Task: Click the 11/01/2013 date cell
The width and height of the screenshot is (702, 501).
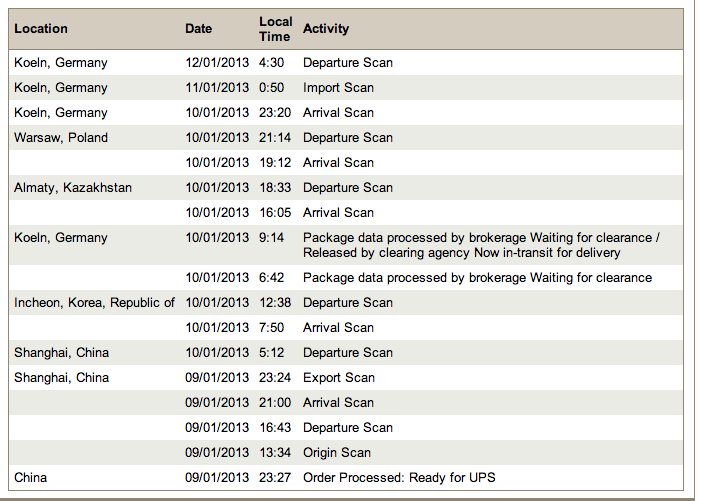Action: pyautogui.click(x=216, y=88)
